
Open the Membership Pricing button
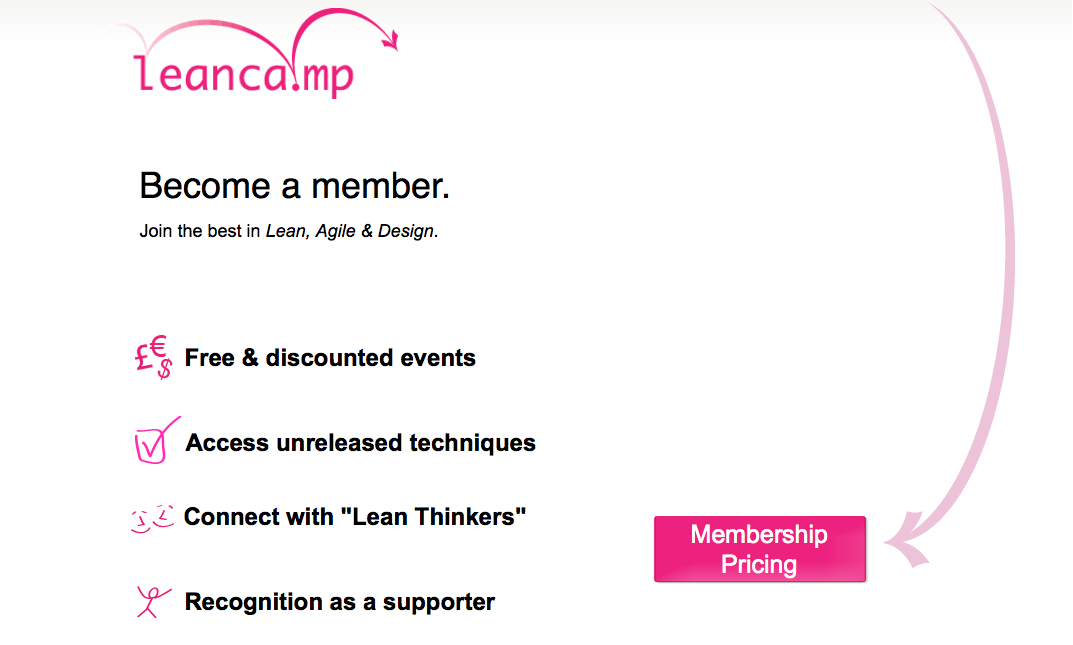coord(760,549)
